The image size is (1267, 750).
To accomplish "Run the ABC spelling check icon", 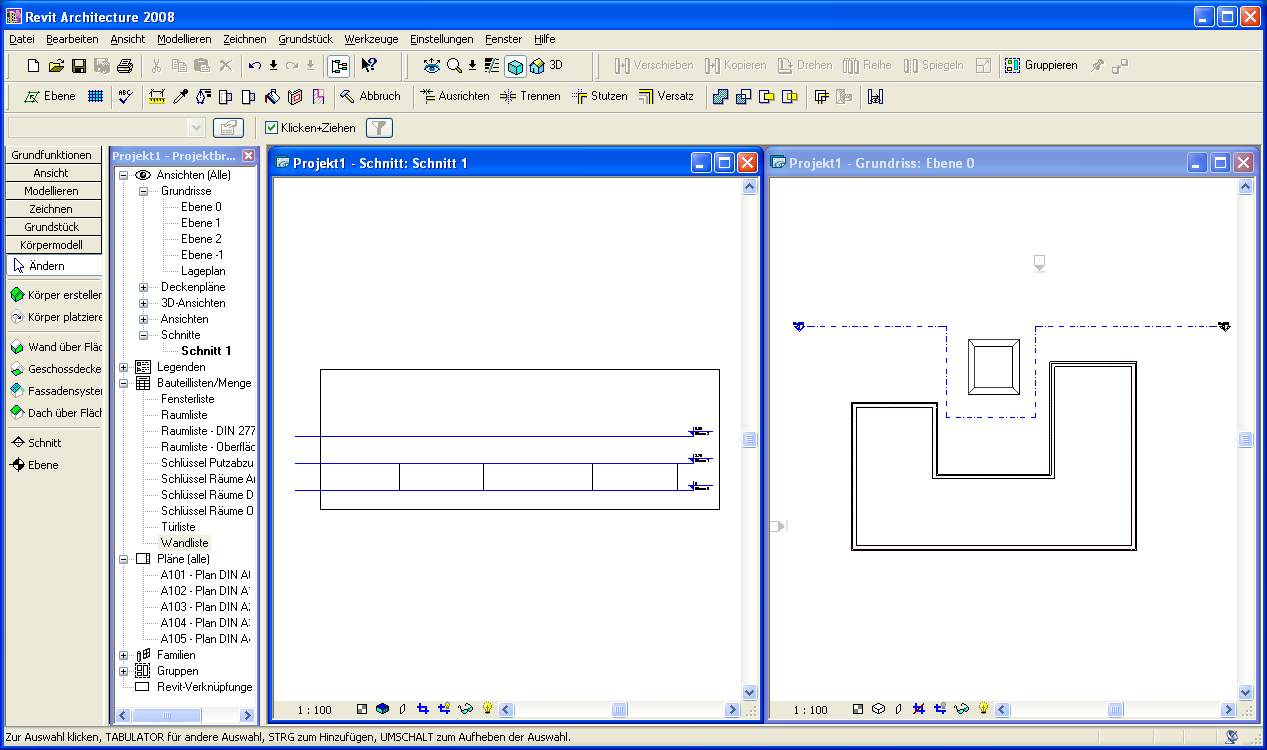I will (125, 97).
